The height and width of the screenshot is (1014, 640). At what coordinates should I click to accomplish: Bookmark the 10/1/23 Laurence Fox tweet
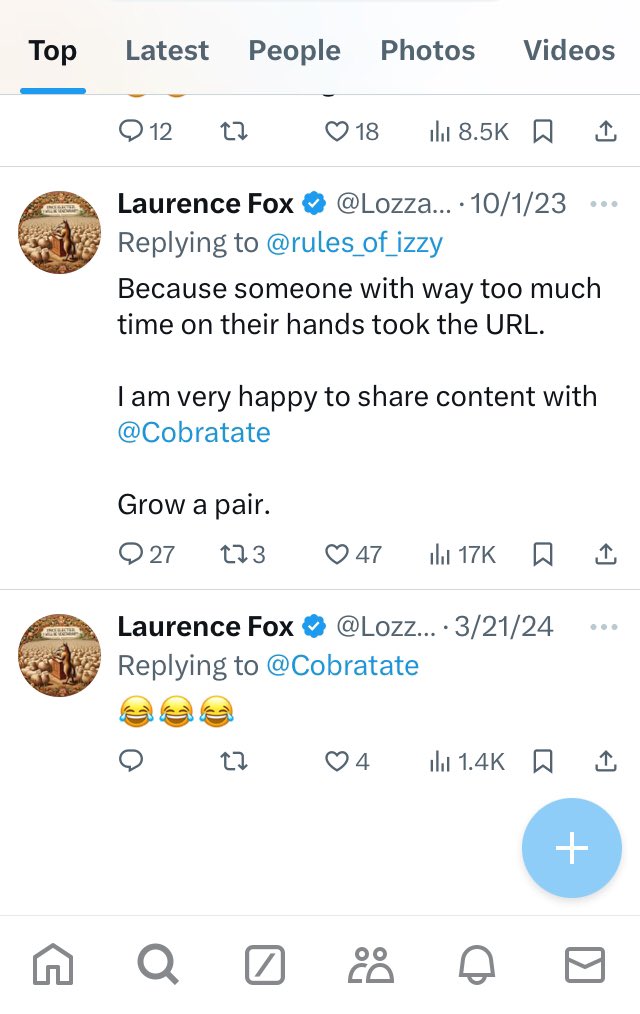(543, 554)
